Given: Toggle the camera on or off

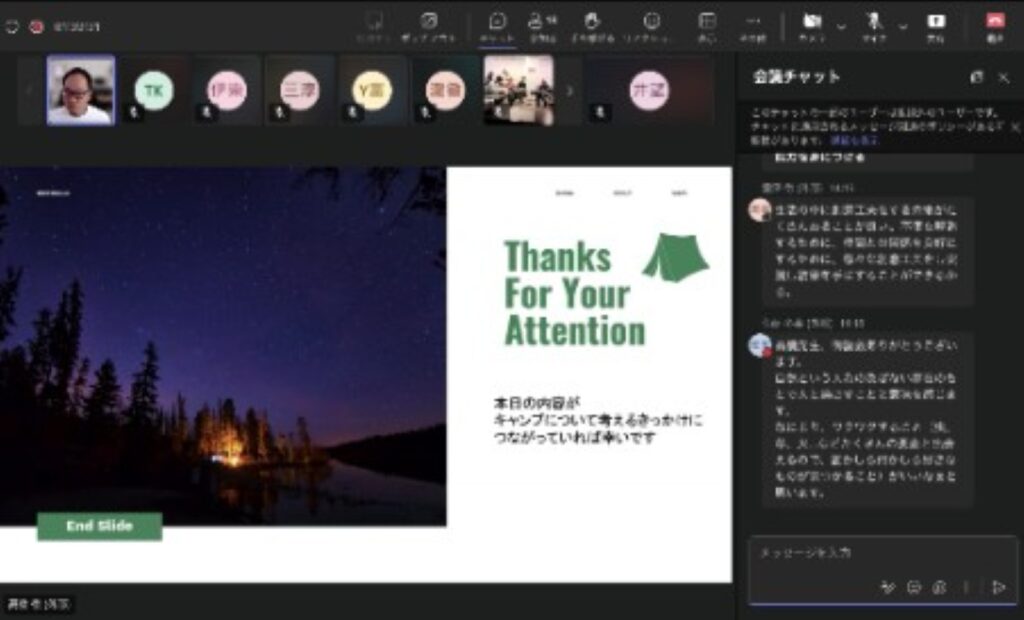Looking at the screenshot, I should [812, 24].
